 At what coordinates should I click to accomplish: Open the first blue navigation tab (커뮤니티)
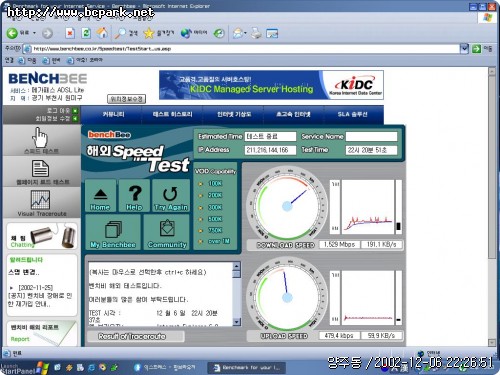113,114
